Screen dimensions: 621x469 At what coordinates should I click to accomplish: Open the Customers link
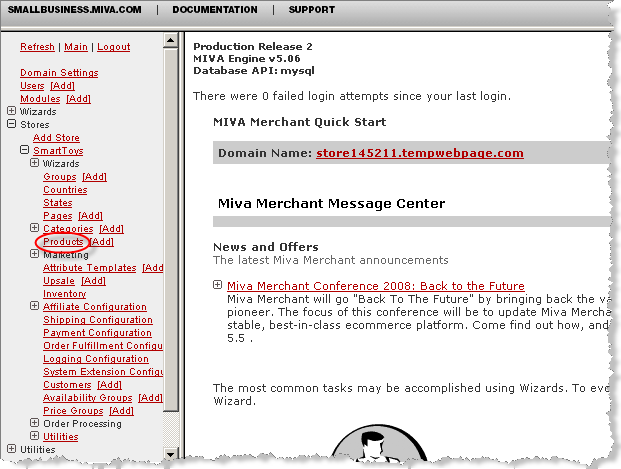(67, 385)
